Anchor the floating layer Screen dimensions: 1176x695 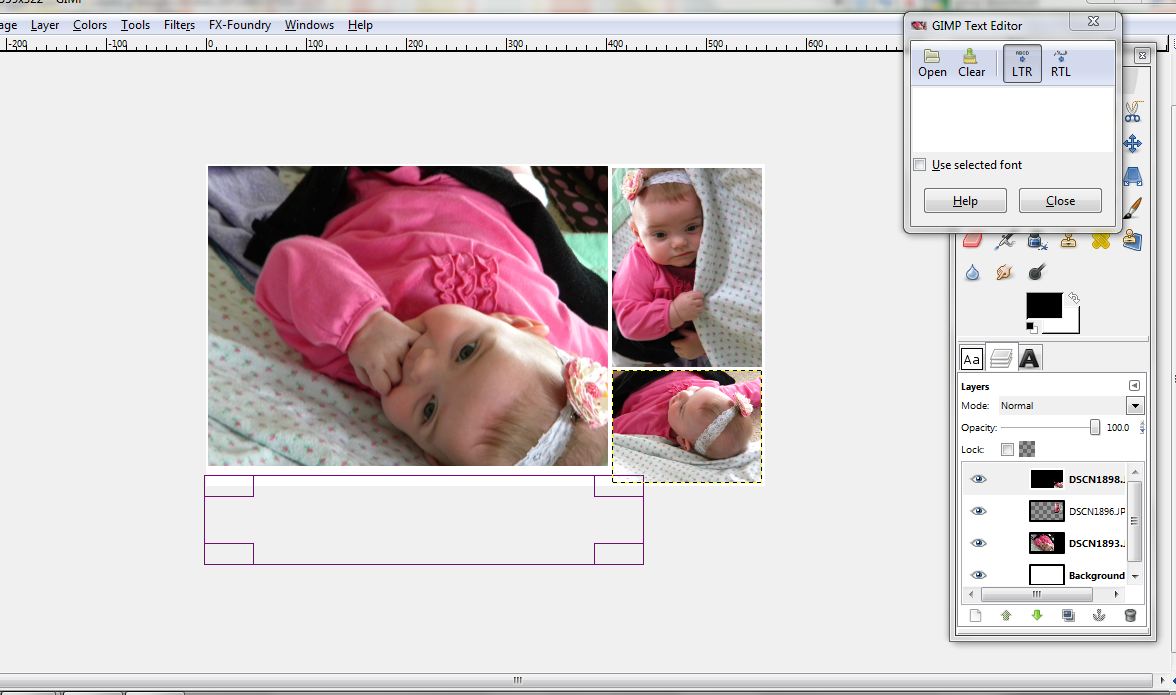1099,616
